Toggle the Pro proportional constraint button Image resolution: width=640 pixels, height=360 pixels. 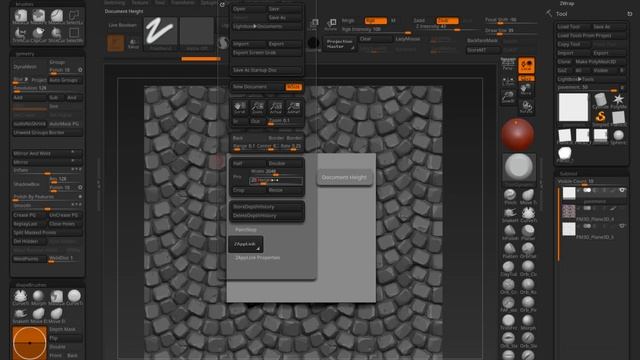238,177
